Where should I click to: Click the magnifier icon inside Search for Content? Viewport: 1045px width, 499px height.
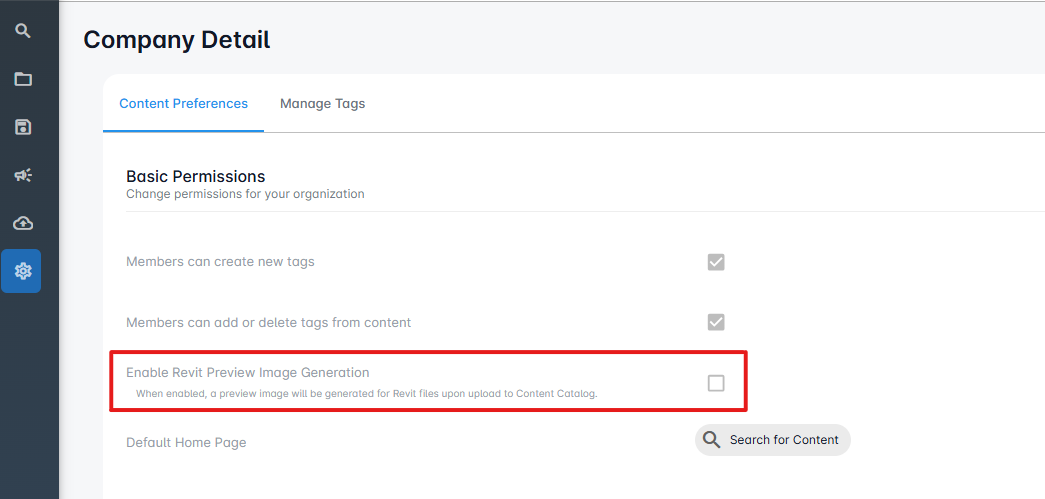(712, 440)
